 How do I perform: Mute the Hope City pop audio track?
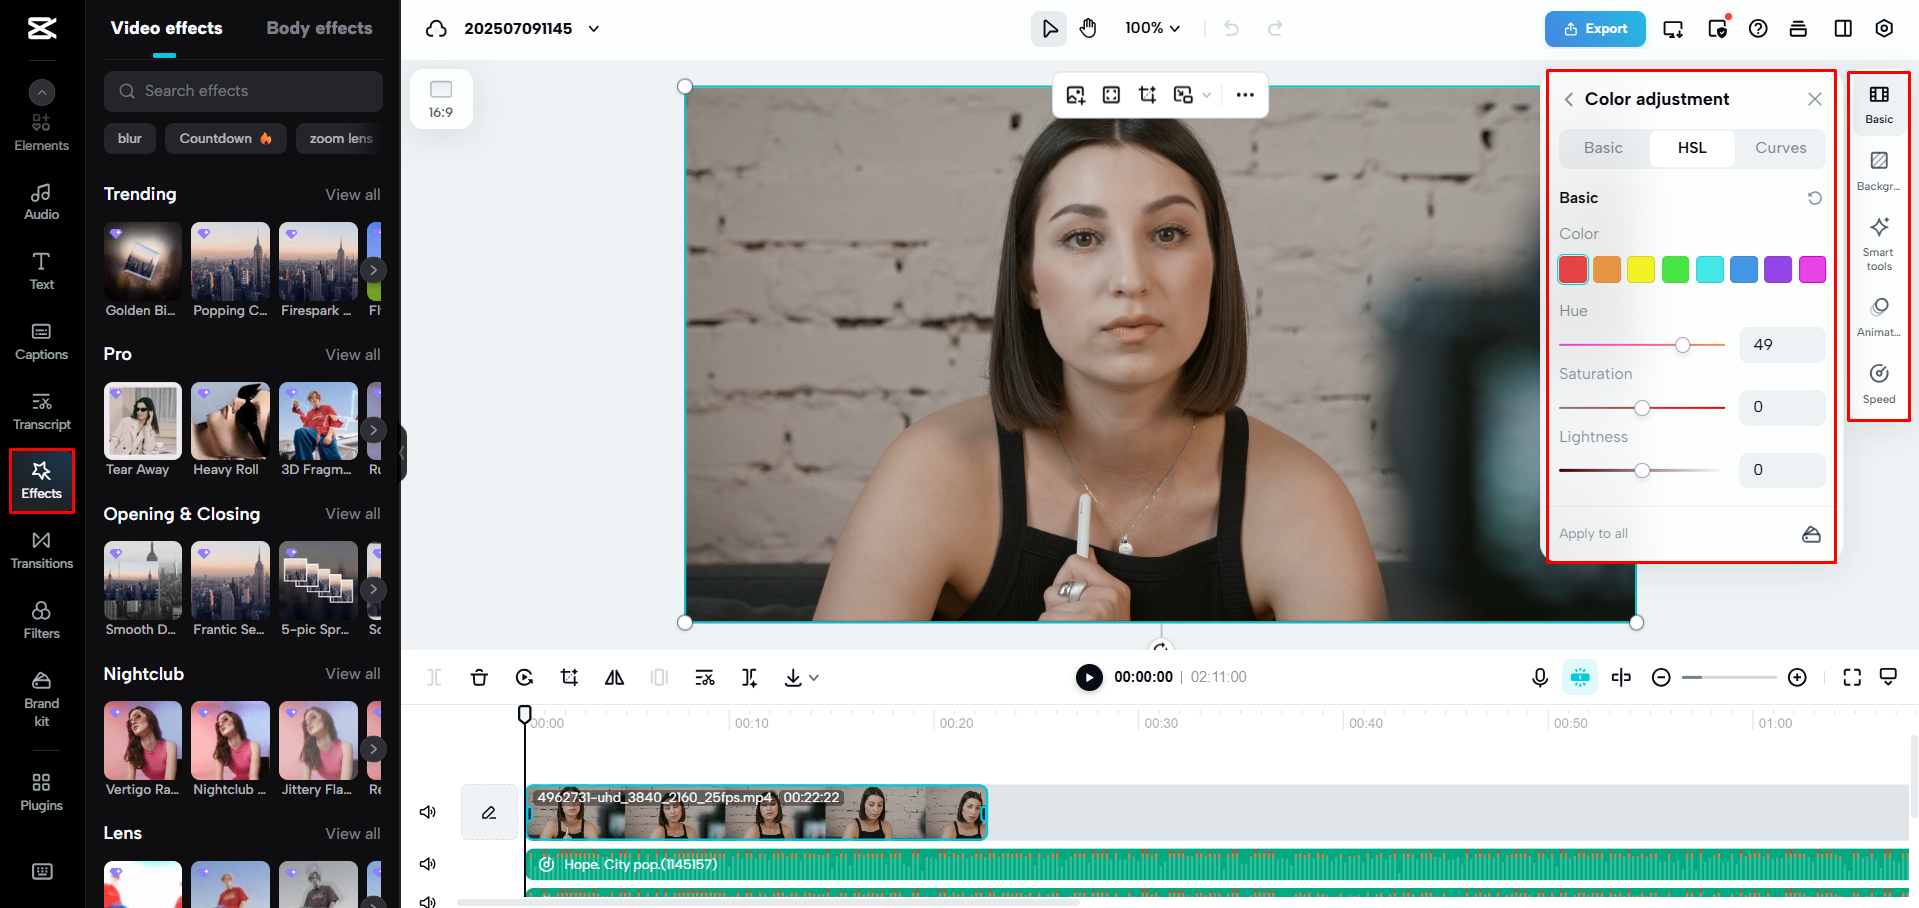click(x=427, y=864)
